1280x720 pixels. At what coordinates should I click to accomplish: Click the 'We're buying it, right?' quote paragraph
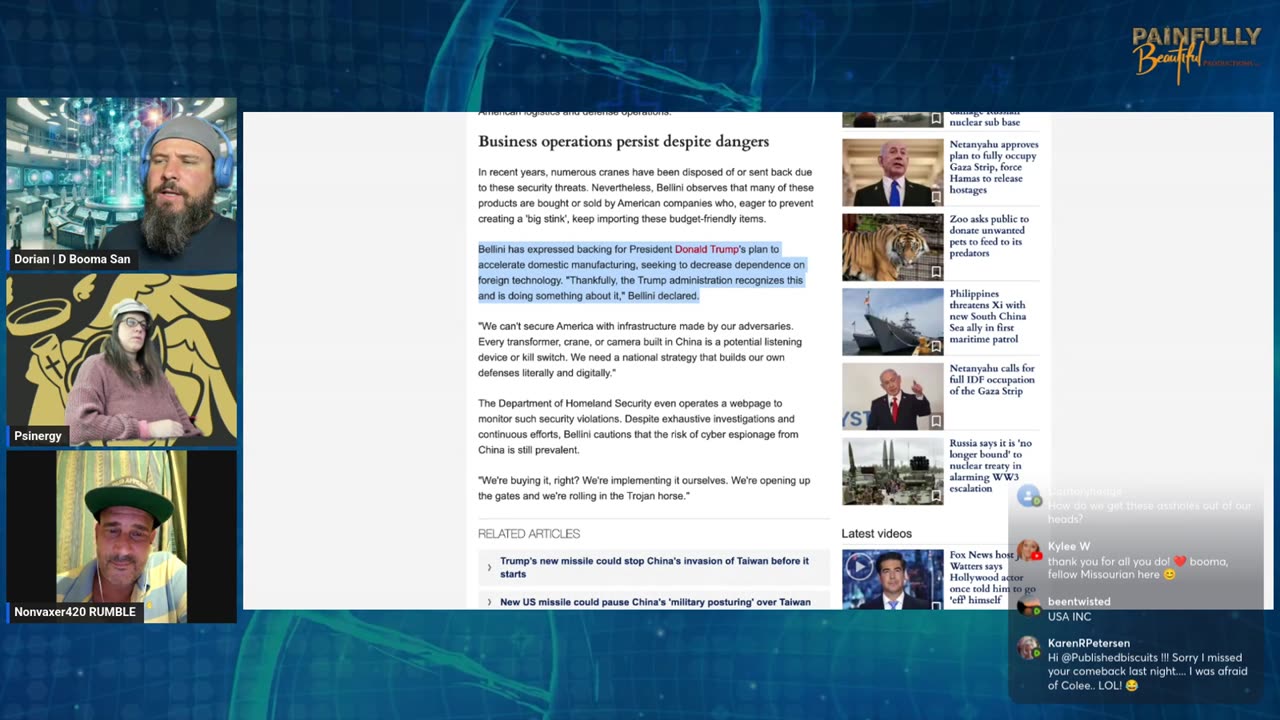644,488
